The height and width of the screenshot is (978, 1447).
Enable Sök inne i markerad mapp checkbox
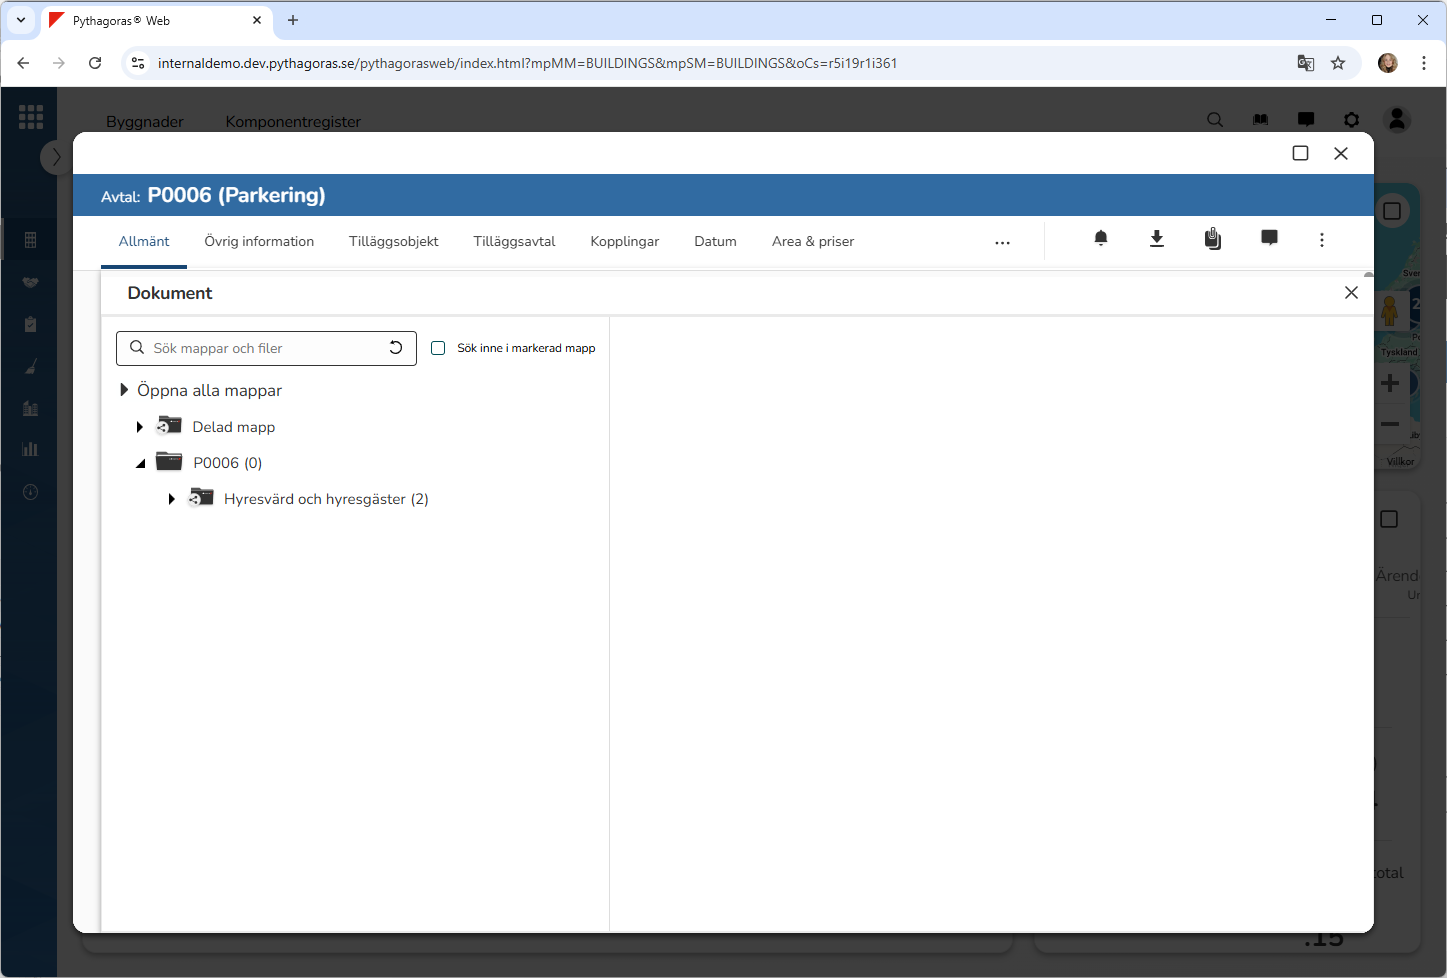pyautogui.click(x=438, y=348)
